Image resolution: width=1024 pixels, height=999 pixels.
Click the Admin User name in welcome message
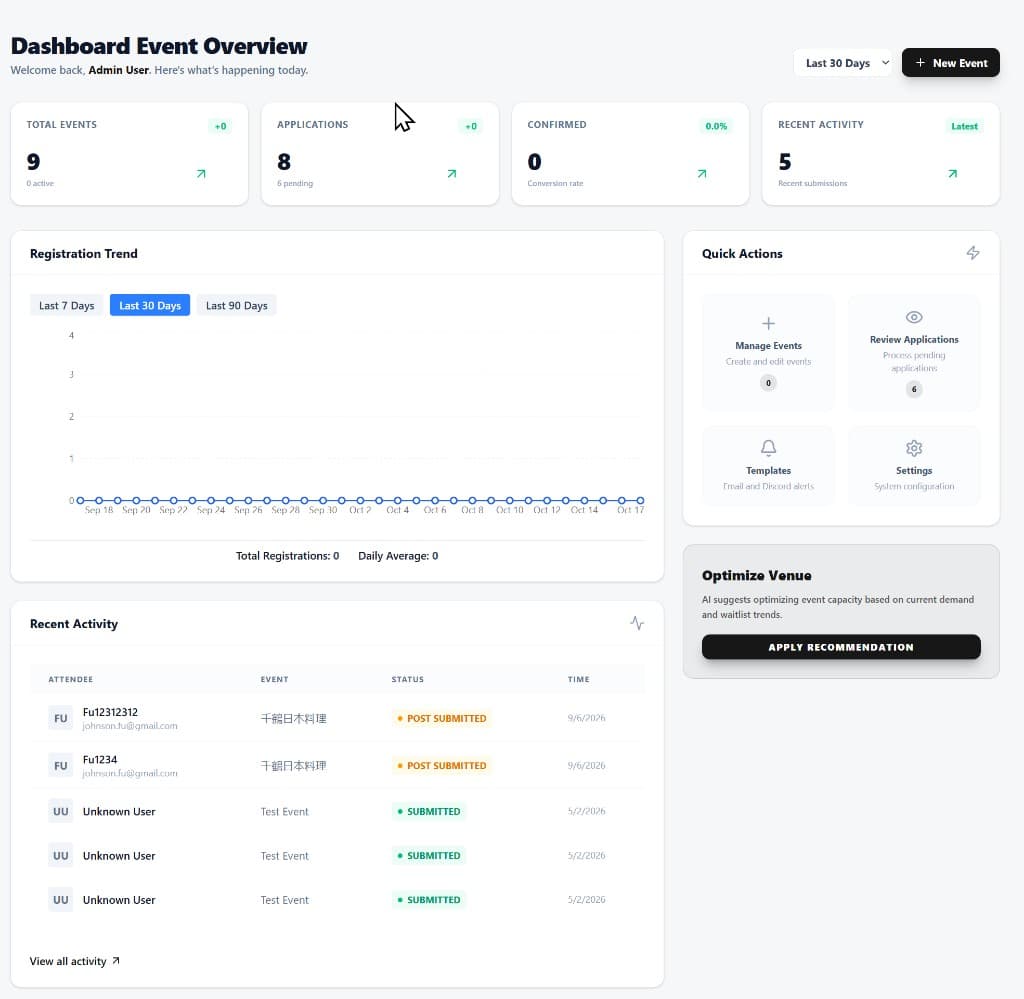click(119, 70)
